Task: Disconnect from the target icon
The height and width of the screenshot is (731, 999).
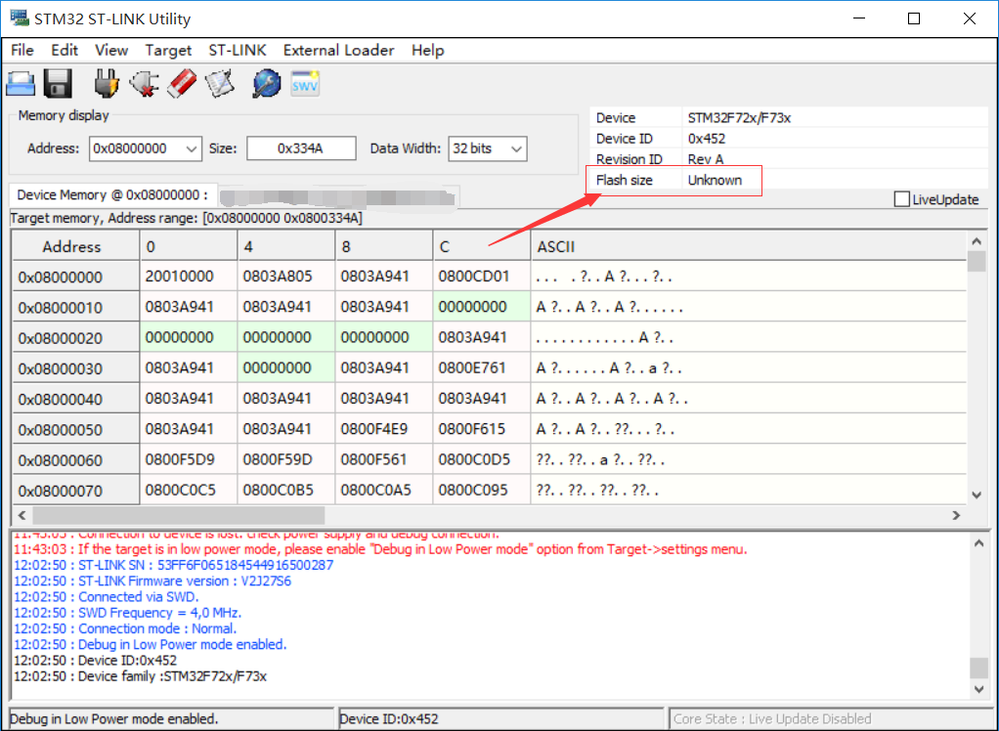Action: click(144, 83)
